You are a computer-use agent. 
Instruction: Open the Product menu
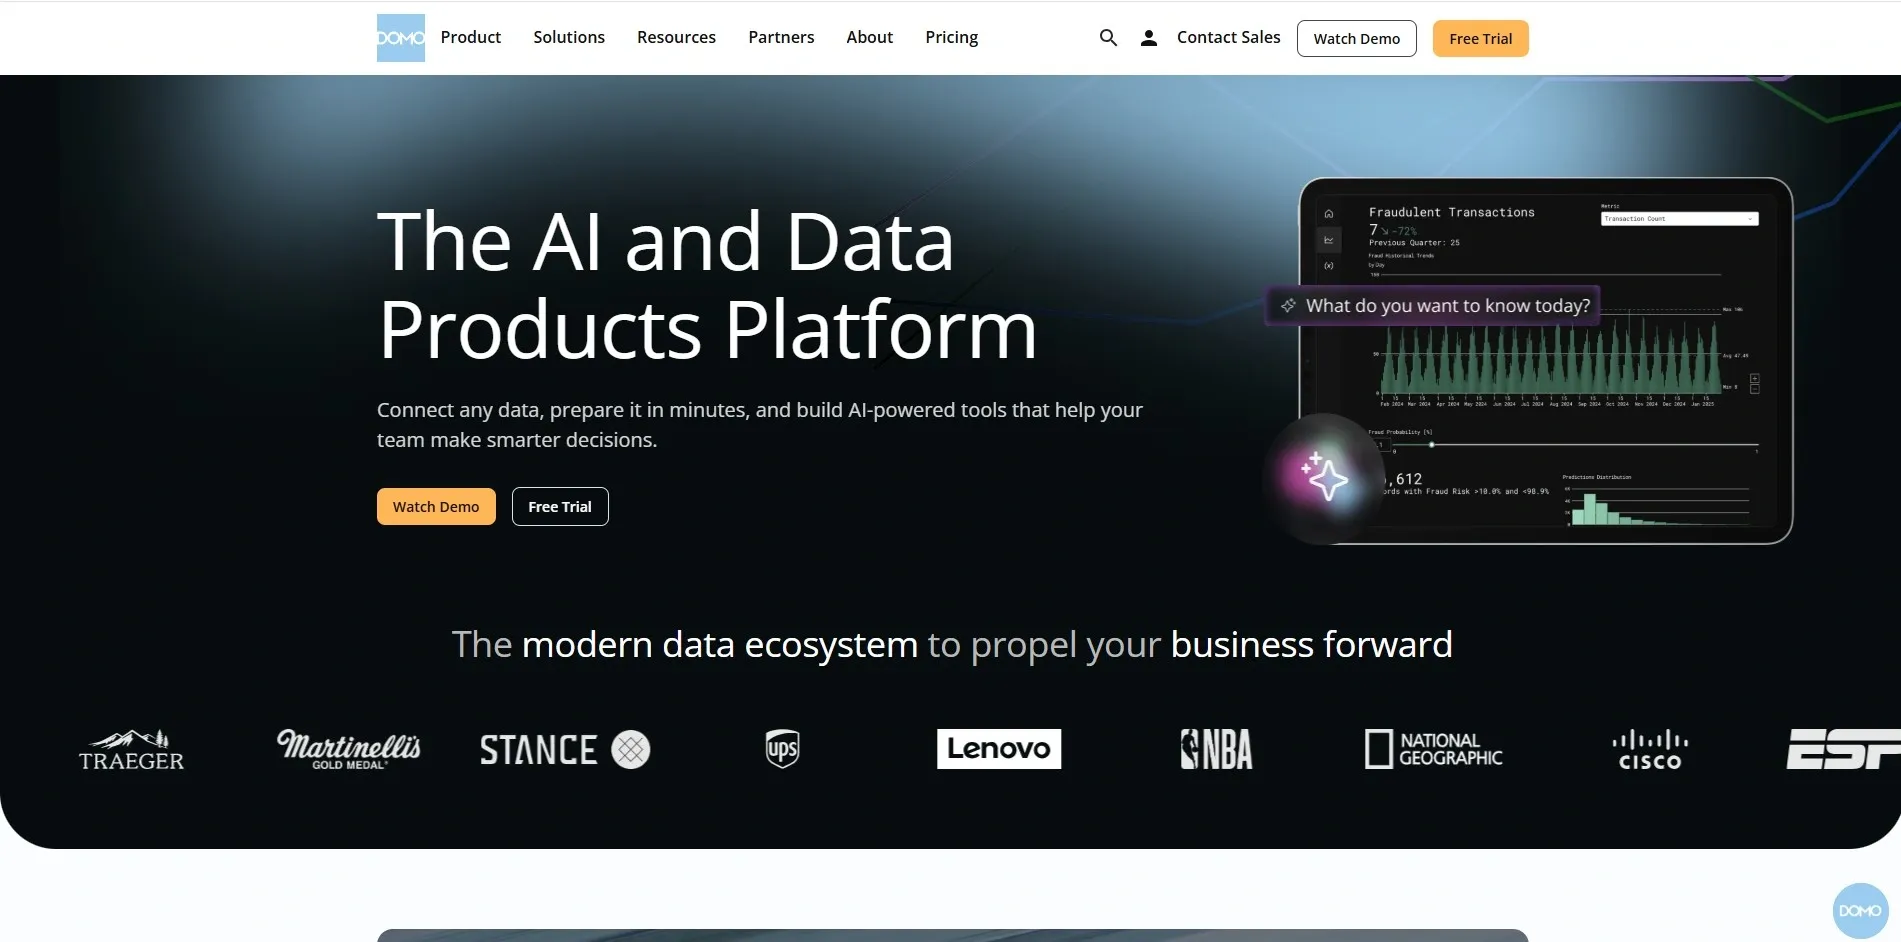point(470,37)
